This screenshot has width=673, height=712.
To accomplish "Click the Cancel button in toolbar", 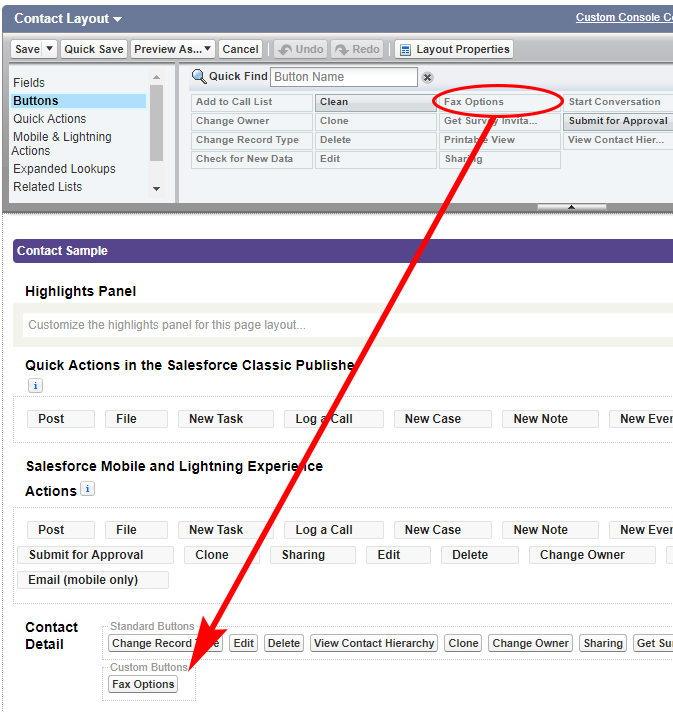I will pos(240,49).
